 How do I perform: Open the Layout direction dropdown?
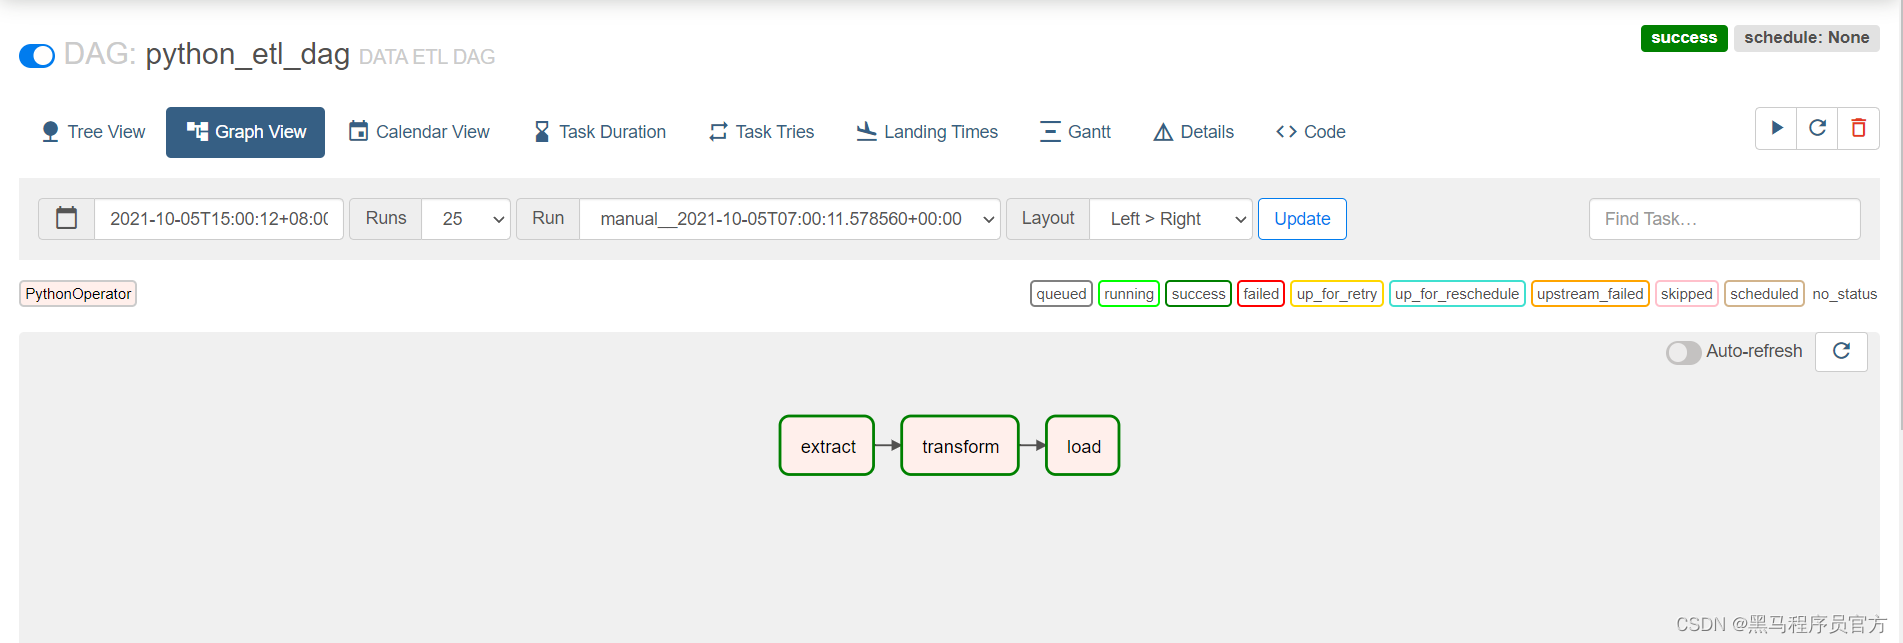1171,218
